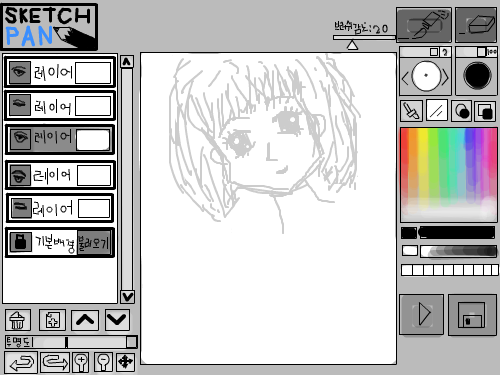Play the drawing replay with the triangle button
Screen dimensions: 500x375
(x=422, y=314)
